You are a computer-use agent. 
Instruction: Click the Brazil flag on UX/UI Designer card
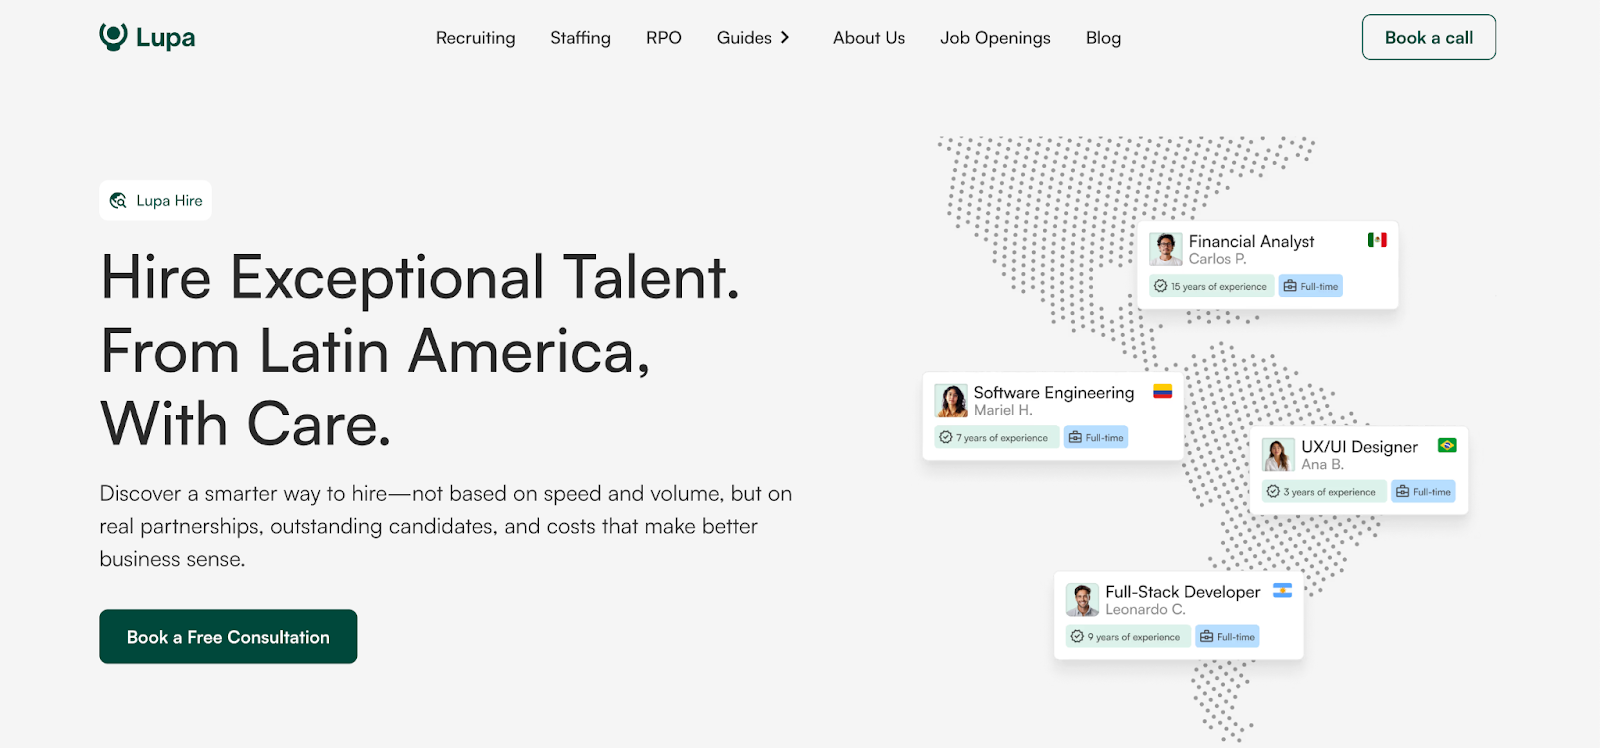coord(1447,445)
